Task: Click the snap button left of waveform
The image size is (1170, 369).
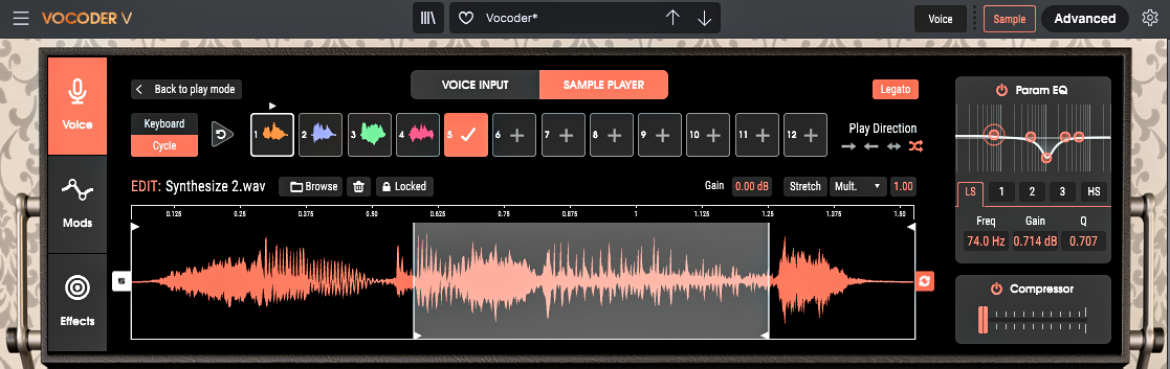Action: pos(122,281)
